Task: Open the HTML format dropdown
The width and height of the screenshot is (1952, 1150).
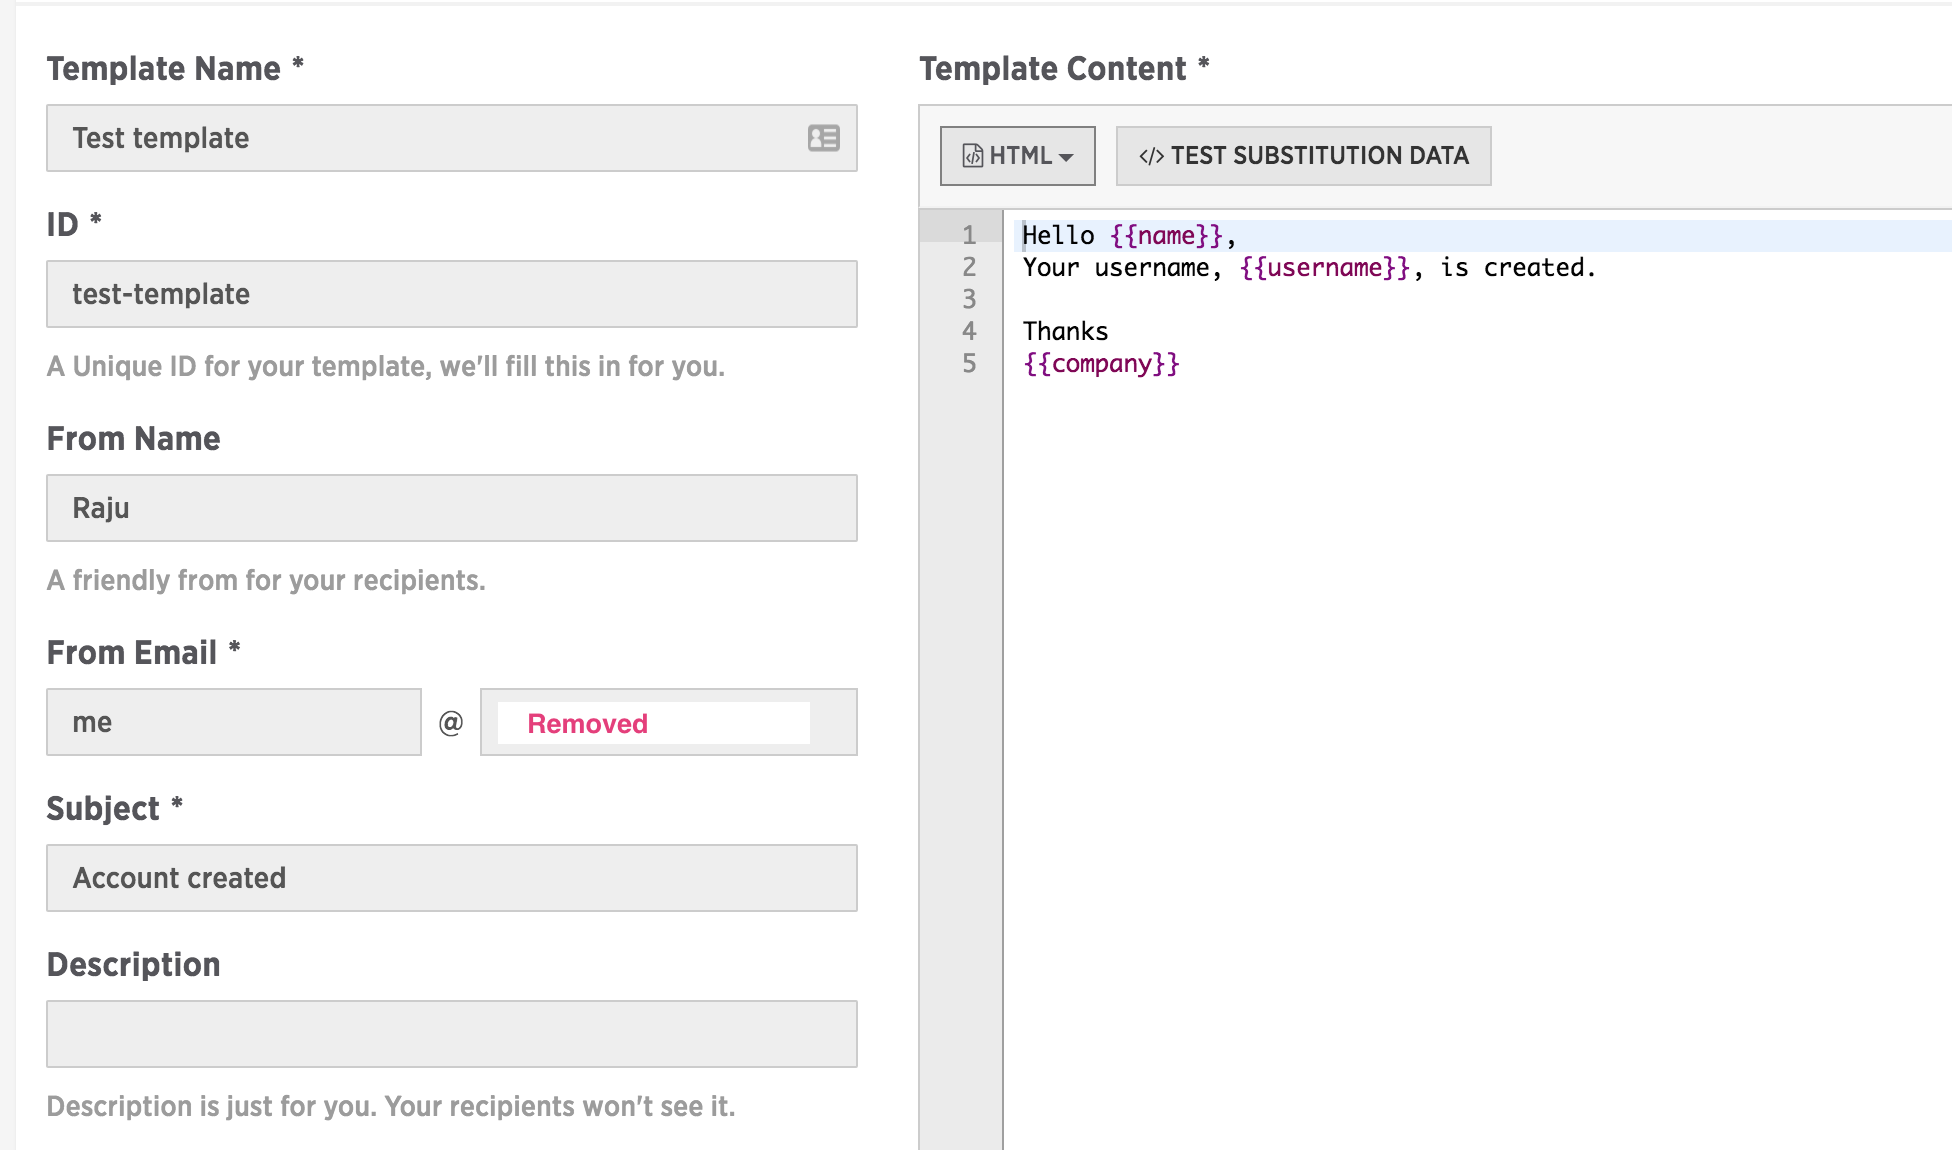Action: pos(1017,156)
